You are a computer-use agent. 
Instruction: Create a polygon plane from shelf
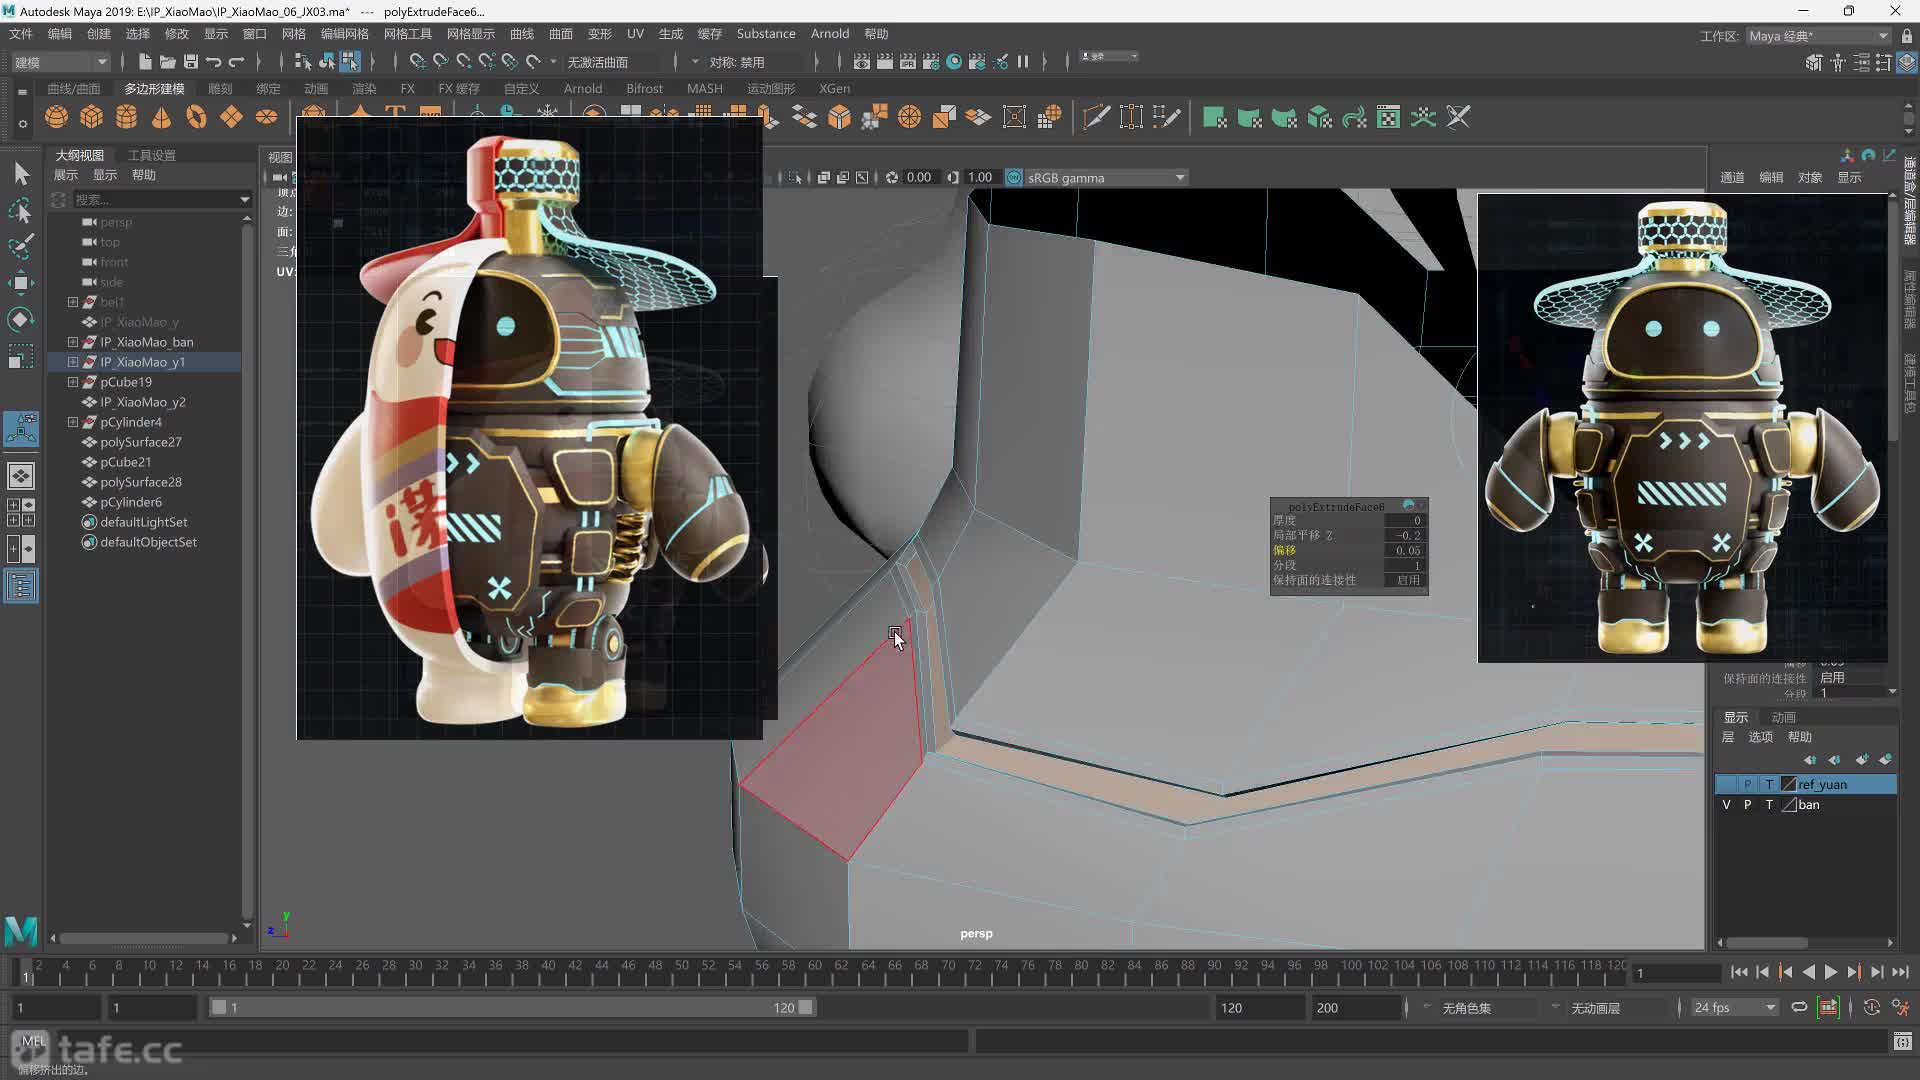click(231, 117)
